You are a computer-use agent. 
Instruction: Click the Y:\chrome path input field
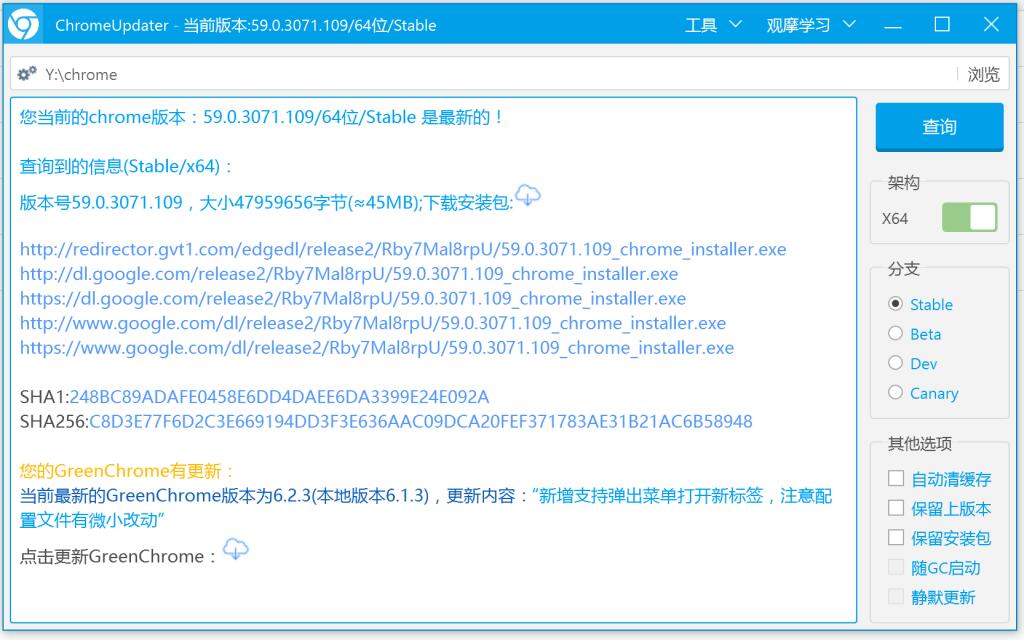point(490,74)
